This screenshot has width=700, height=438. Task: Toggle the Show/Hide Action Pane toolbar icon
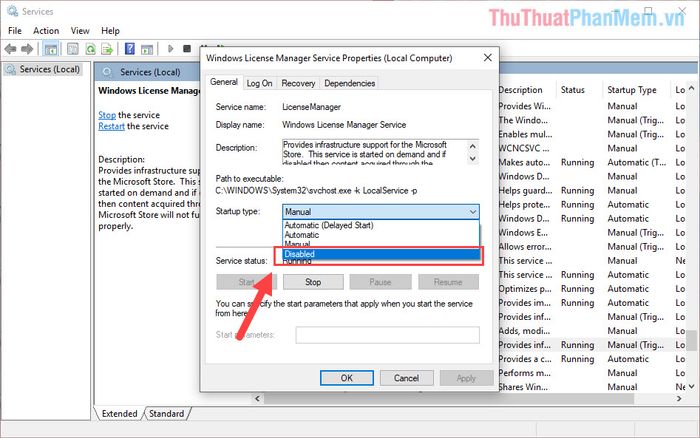click(147, 49)
